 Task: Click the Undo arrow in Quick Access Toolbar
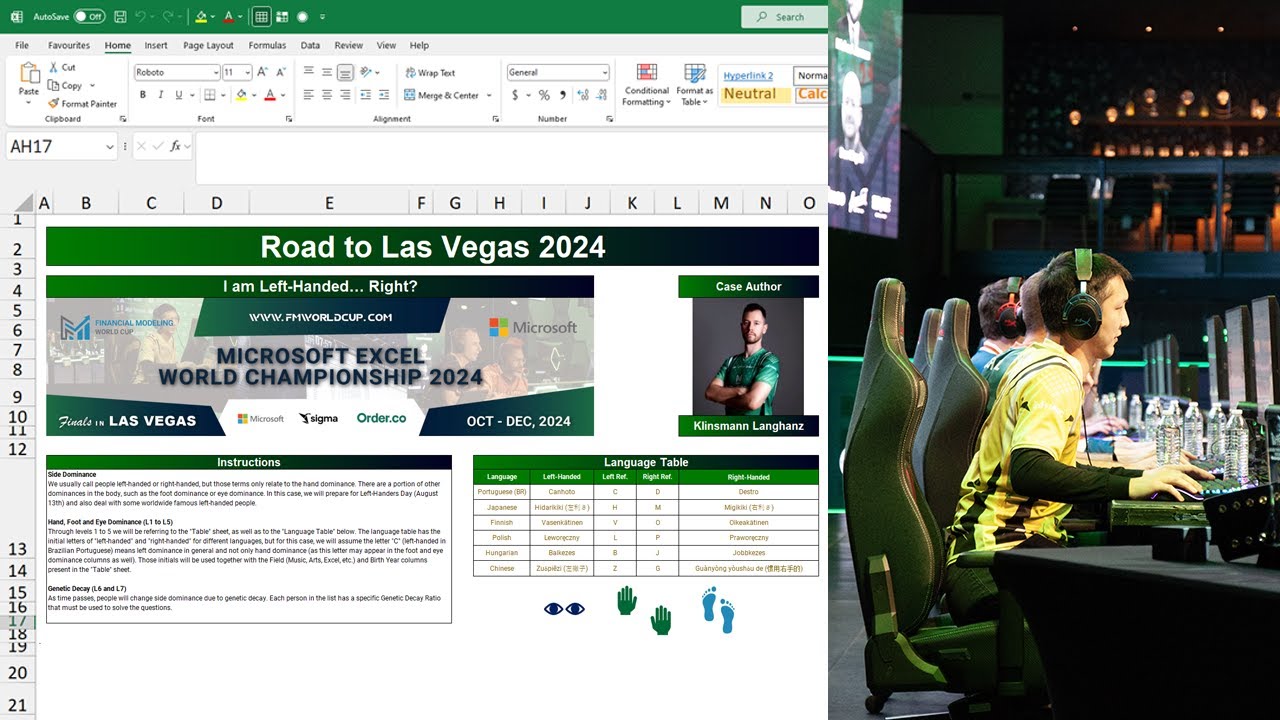[x=141, y=17]
